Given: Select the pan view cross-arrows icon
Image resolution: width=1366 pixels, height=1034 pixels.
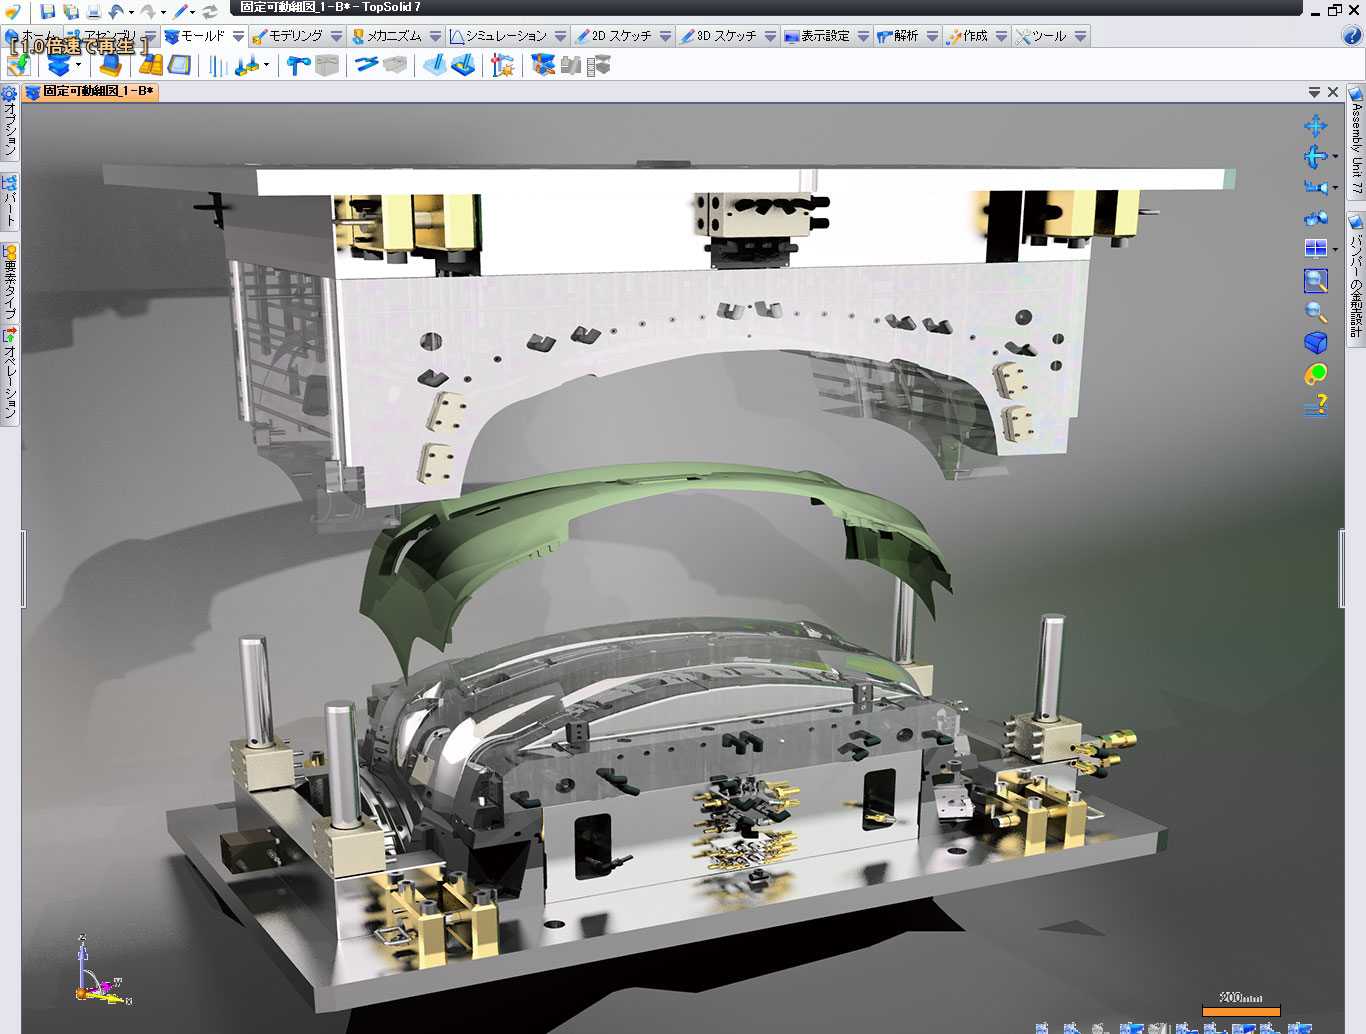Looking at the screenshot, I should click(x=1315, y=125).
